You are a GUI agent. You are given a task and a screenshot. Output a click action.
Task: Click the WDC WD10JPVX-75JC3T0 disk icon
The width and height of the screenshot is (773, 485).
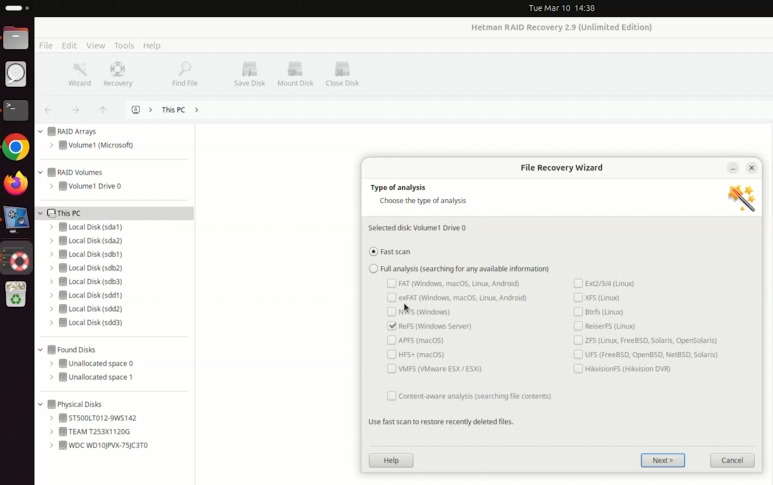63,445
